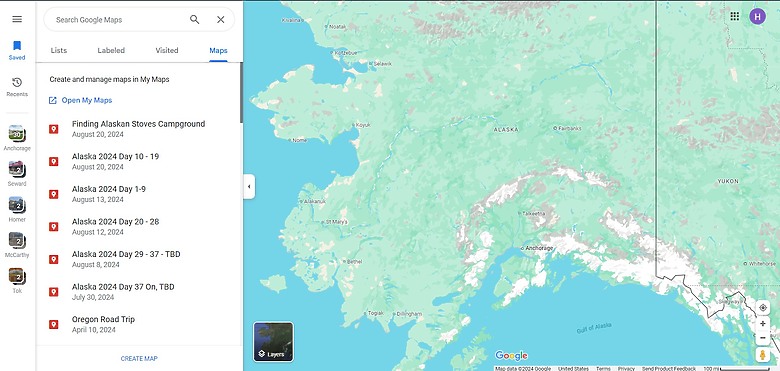Click the Talkeetna label on map
780x371 pixels.
click(534, 213)
